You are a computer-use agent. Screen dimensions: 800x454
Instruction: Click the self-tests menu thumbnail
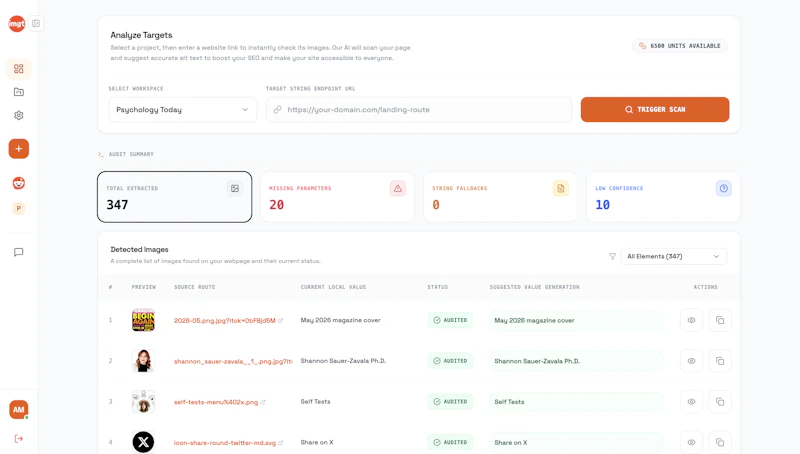click(x=143, y=402)
